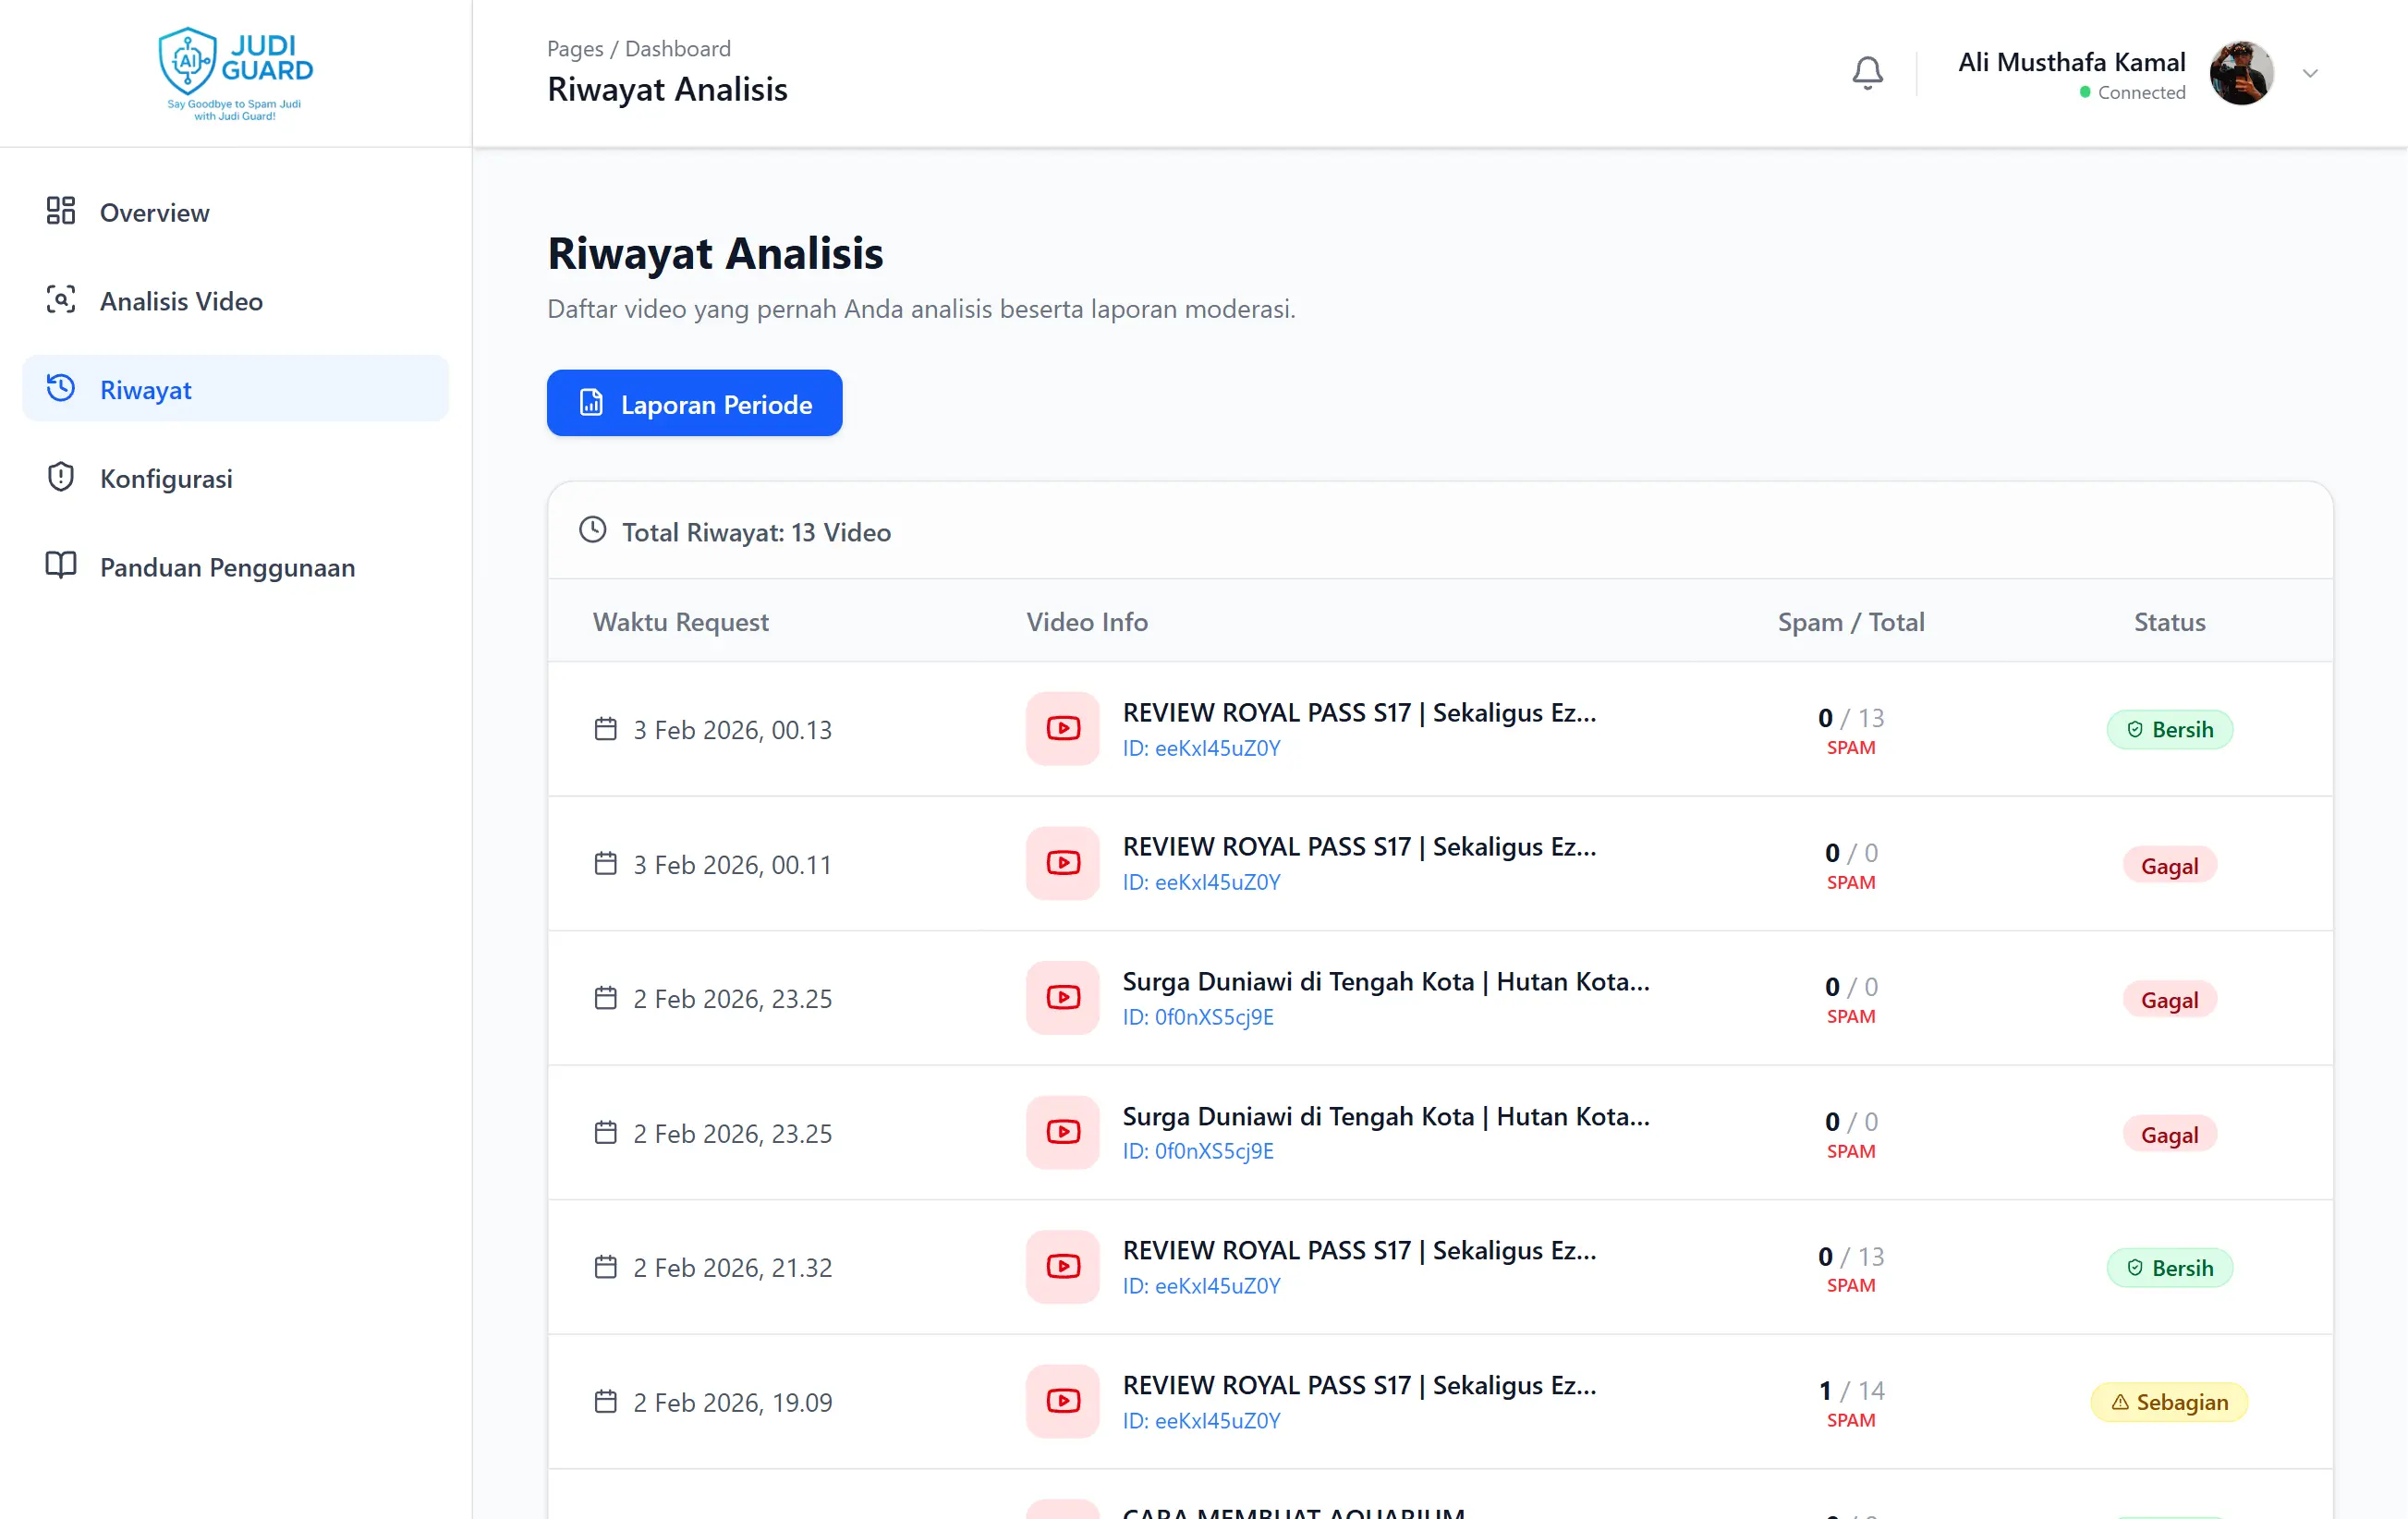Click the Bersih status badge in the 00.13 row
Image resolution: width=2408 pixels, height=1519 pixels.
tap(2170, 730)
